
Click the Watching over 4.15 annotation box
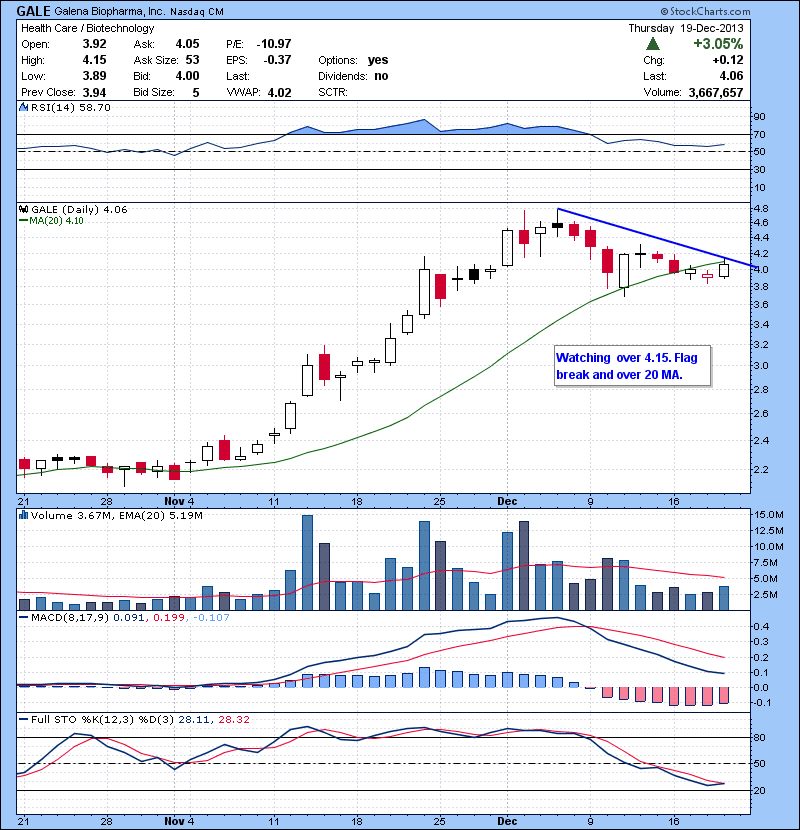(632, 366)
